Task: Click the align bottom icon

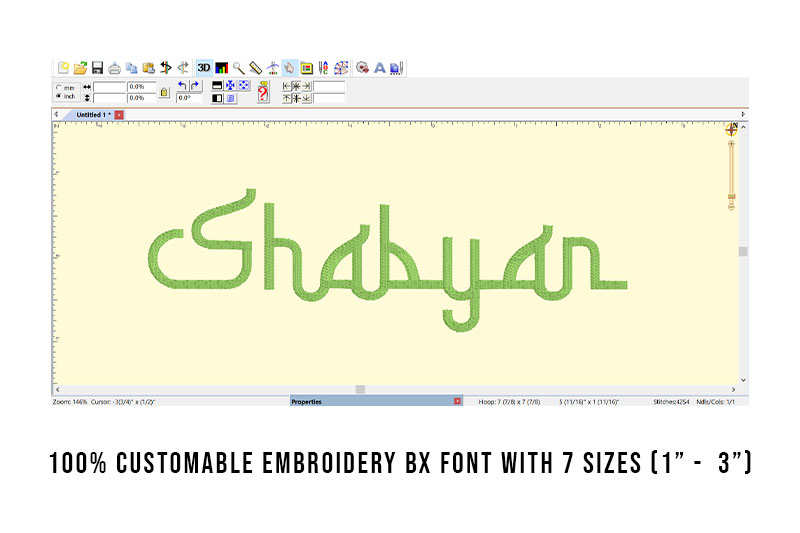Action: click(x=306, y=98)
